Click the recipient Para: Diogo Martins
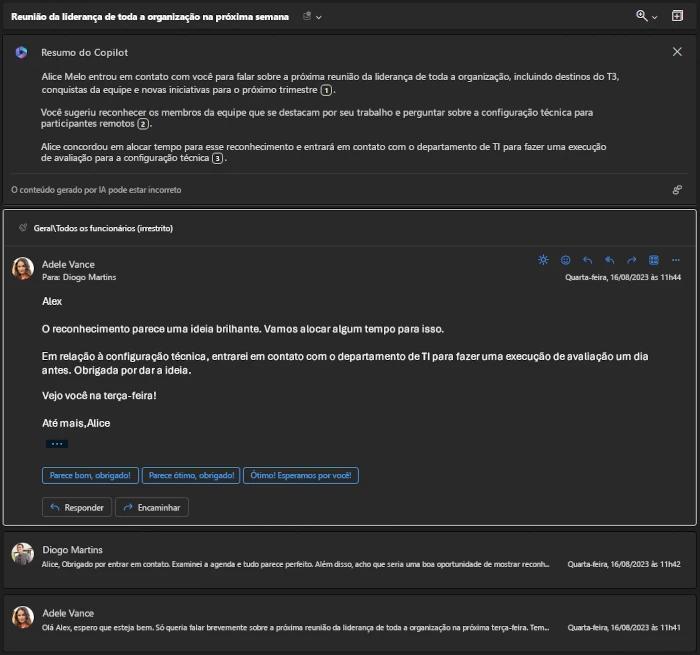 pyautogui.click(x=79, y=277)
